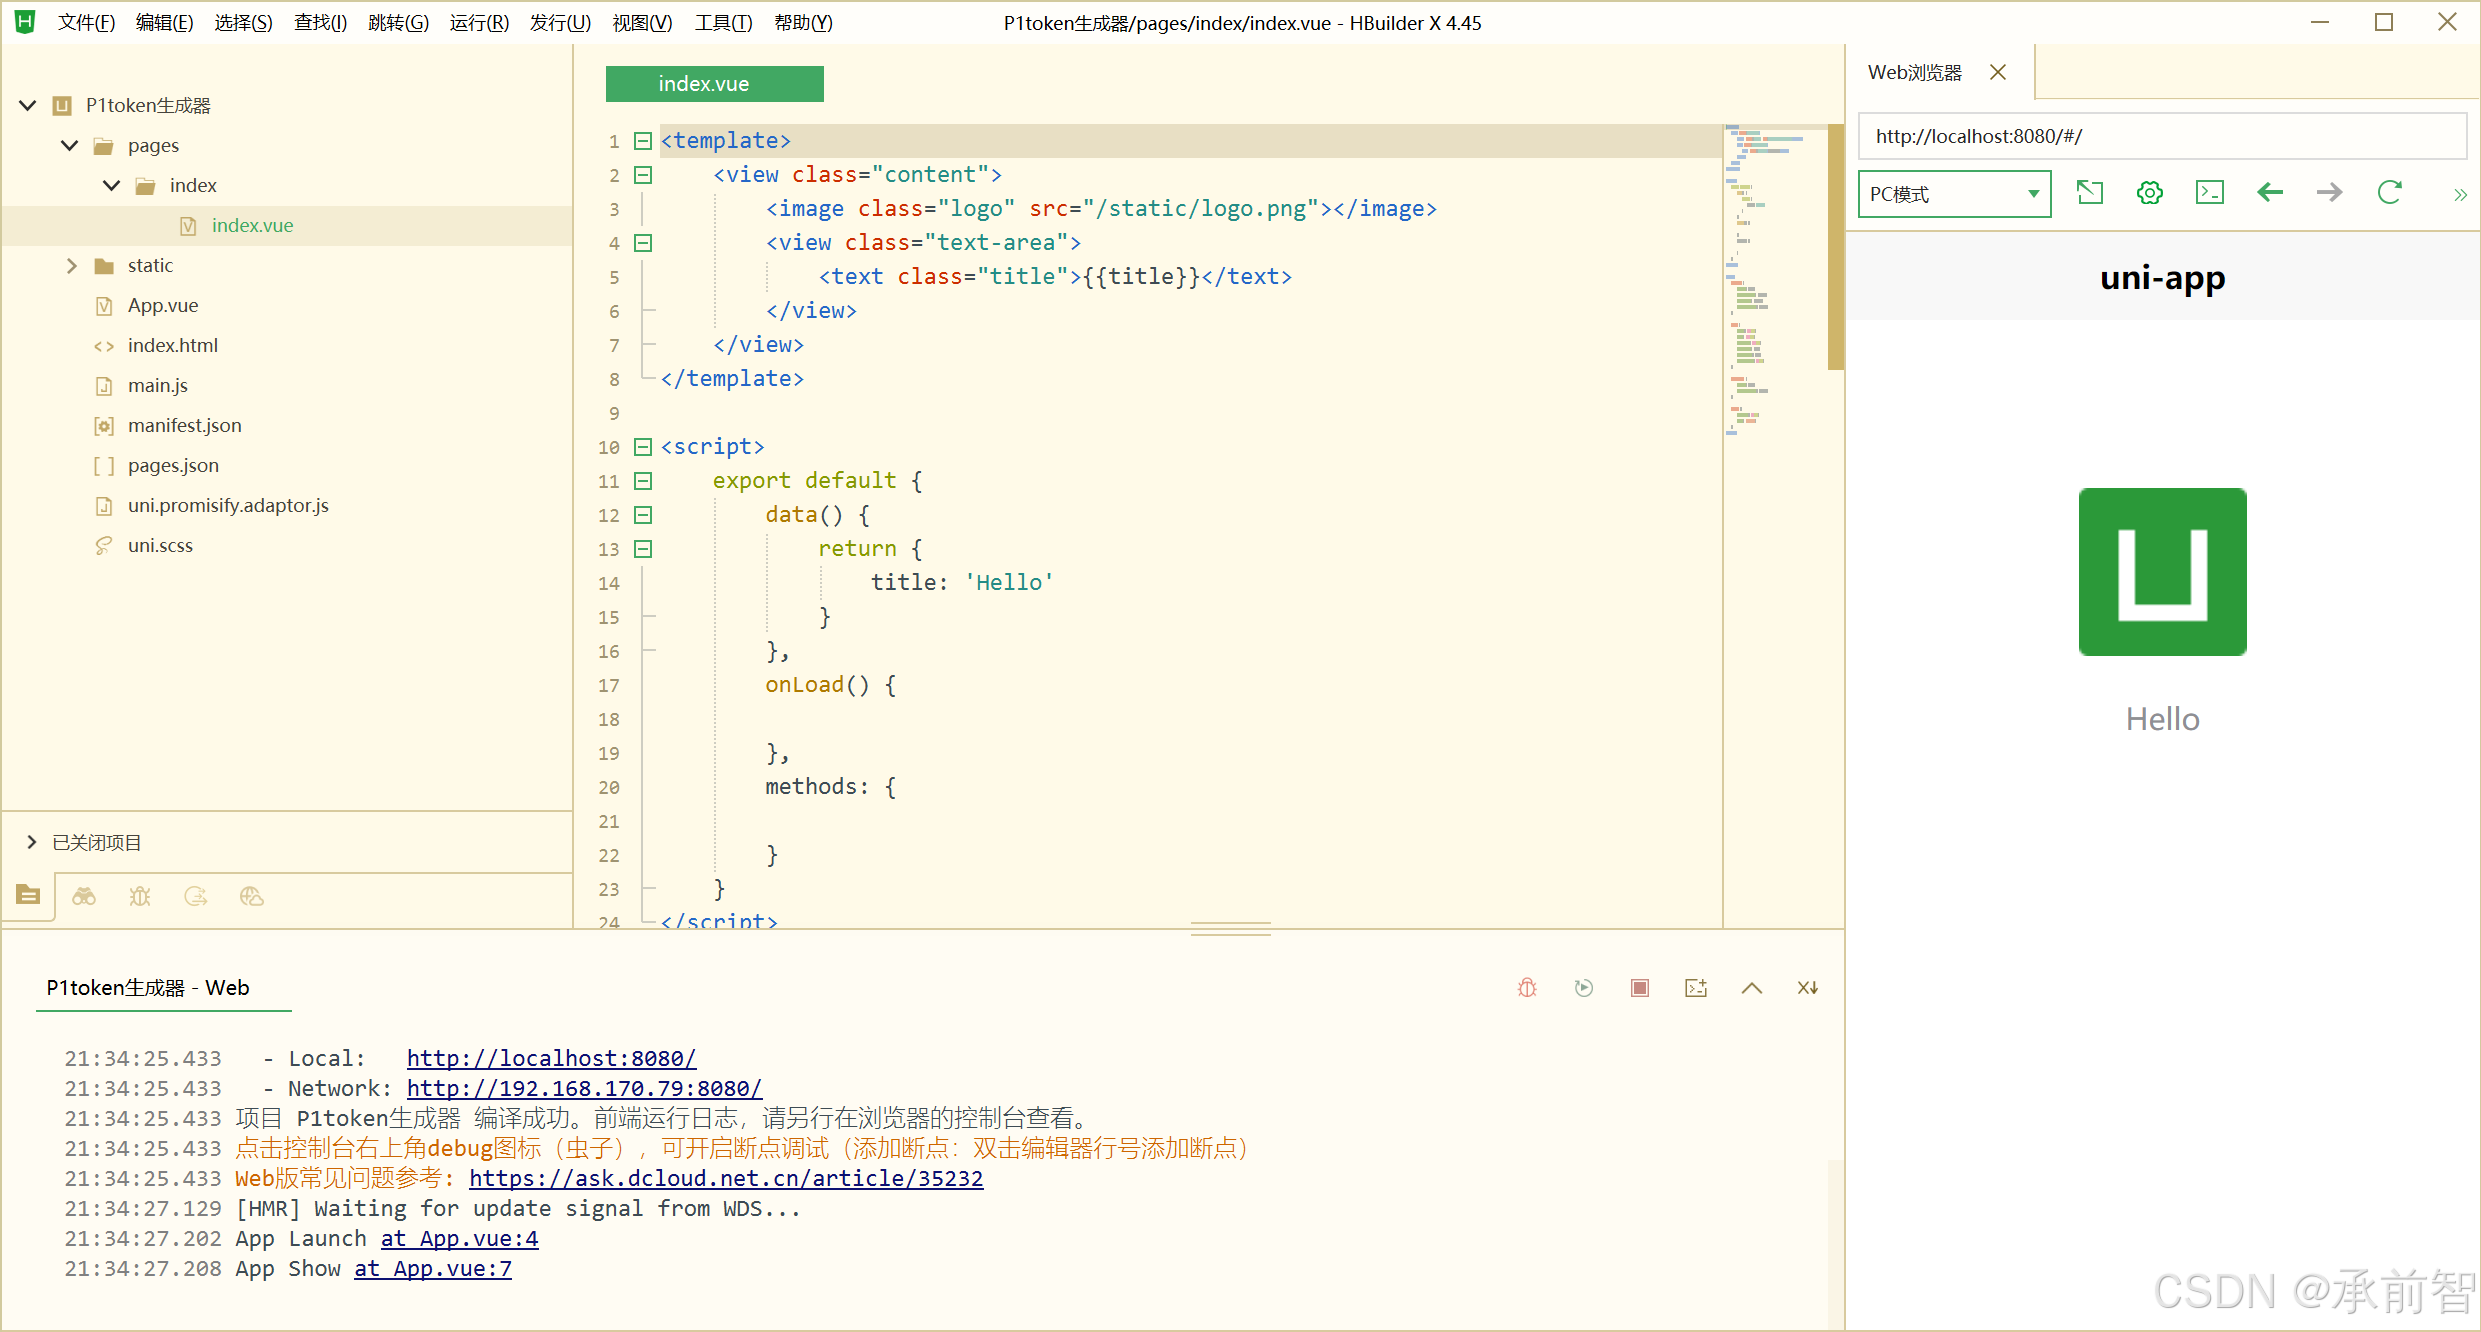Open the ask.dcloud.net.cn article link
This screenshot has height=1332, width=2481.
(x=726, y=1178)
